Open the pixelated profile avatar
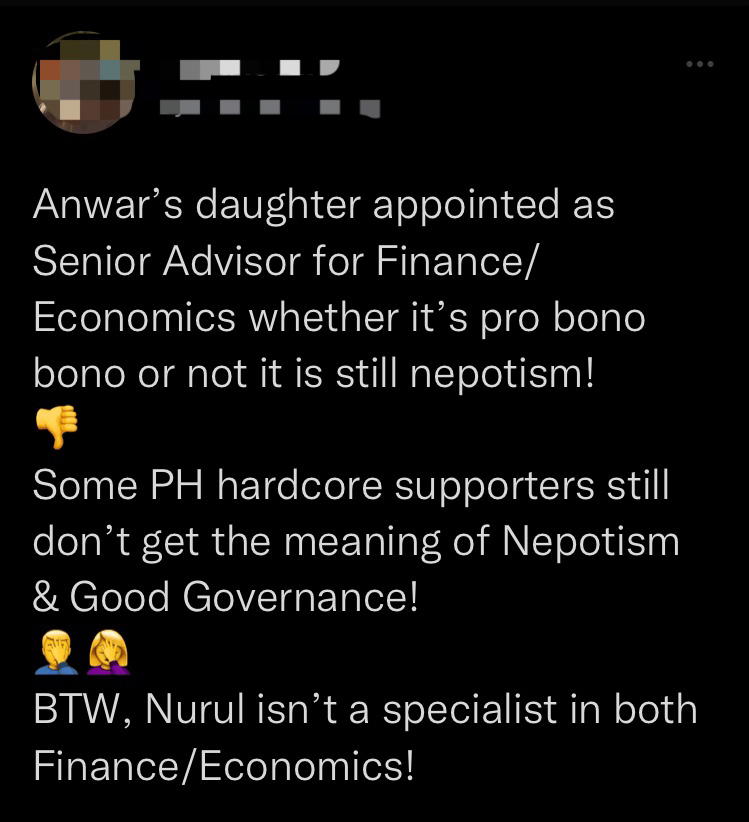This screenshot has height=822, width=749. [84, 82]
